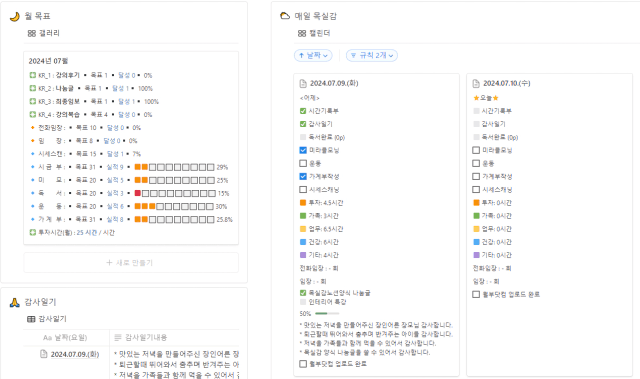Image resolution: width=640 pixels, height=379 pixels.
Task: Check 운동 on the 2024.07.09 card
Action: (303, 163)
